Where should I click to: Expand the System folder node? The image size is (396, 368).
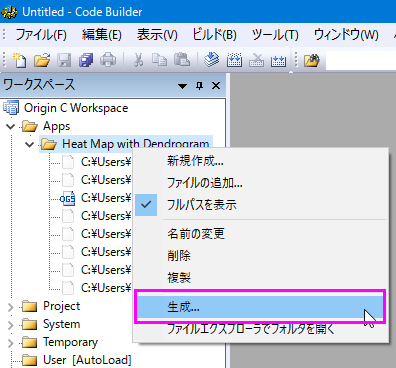(x=11, y=324)
